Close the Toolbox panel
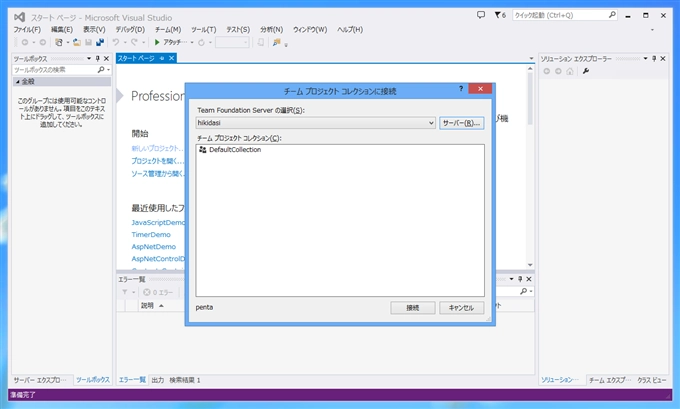 pyautogui.click(x=106, y=59)
